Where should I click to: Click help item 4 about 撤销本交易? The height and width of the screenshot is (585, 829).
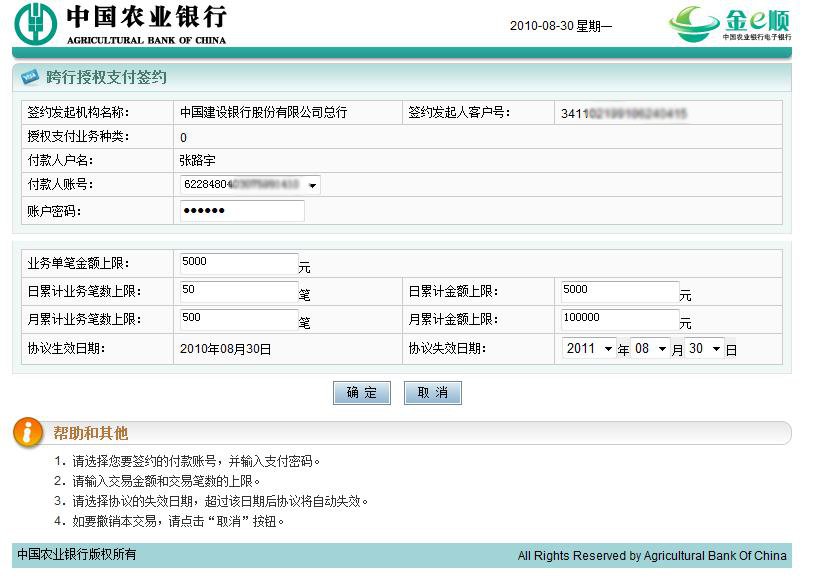169,521
